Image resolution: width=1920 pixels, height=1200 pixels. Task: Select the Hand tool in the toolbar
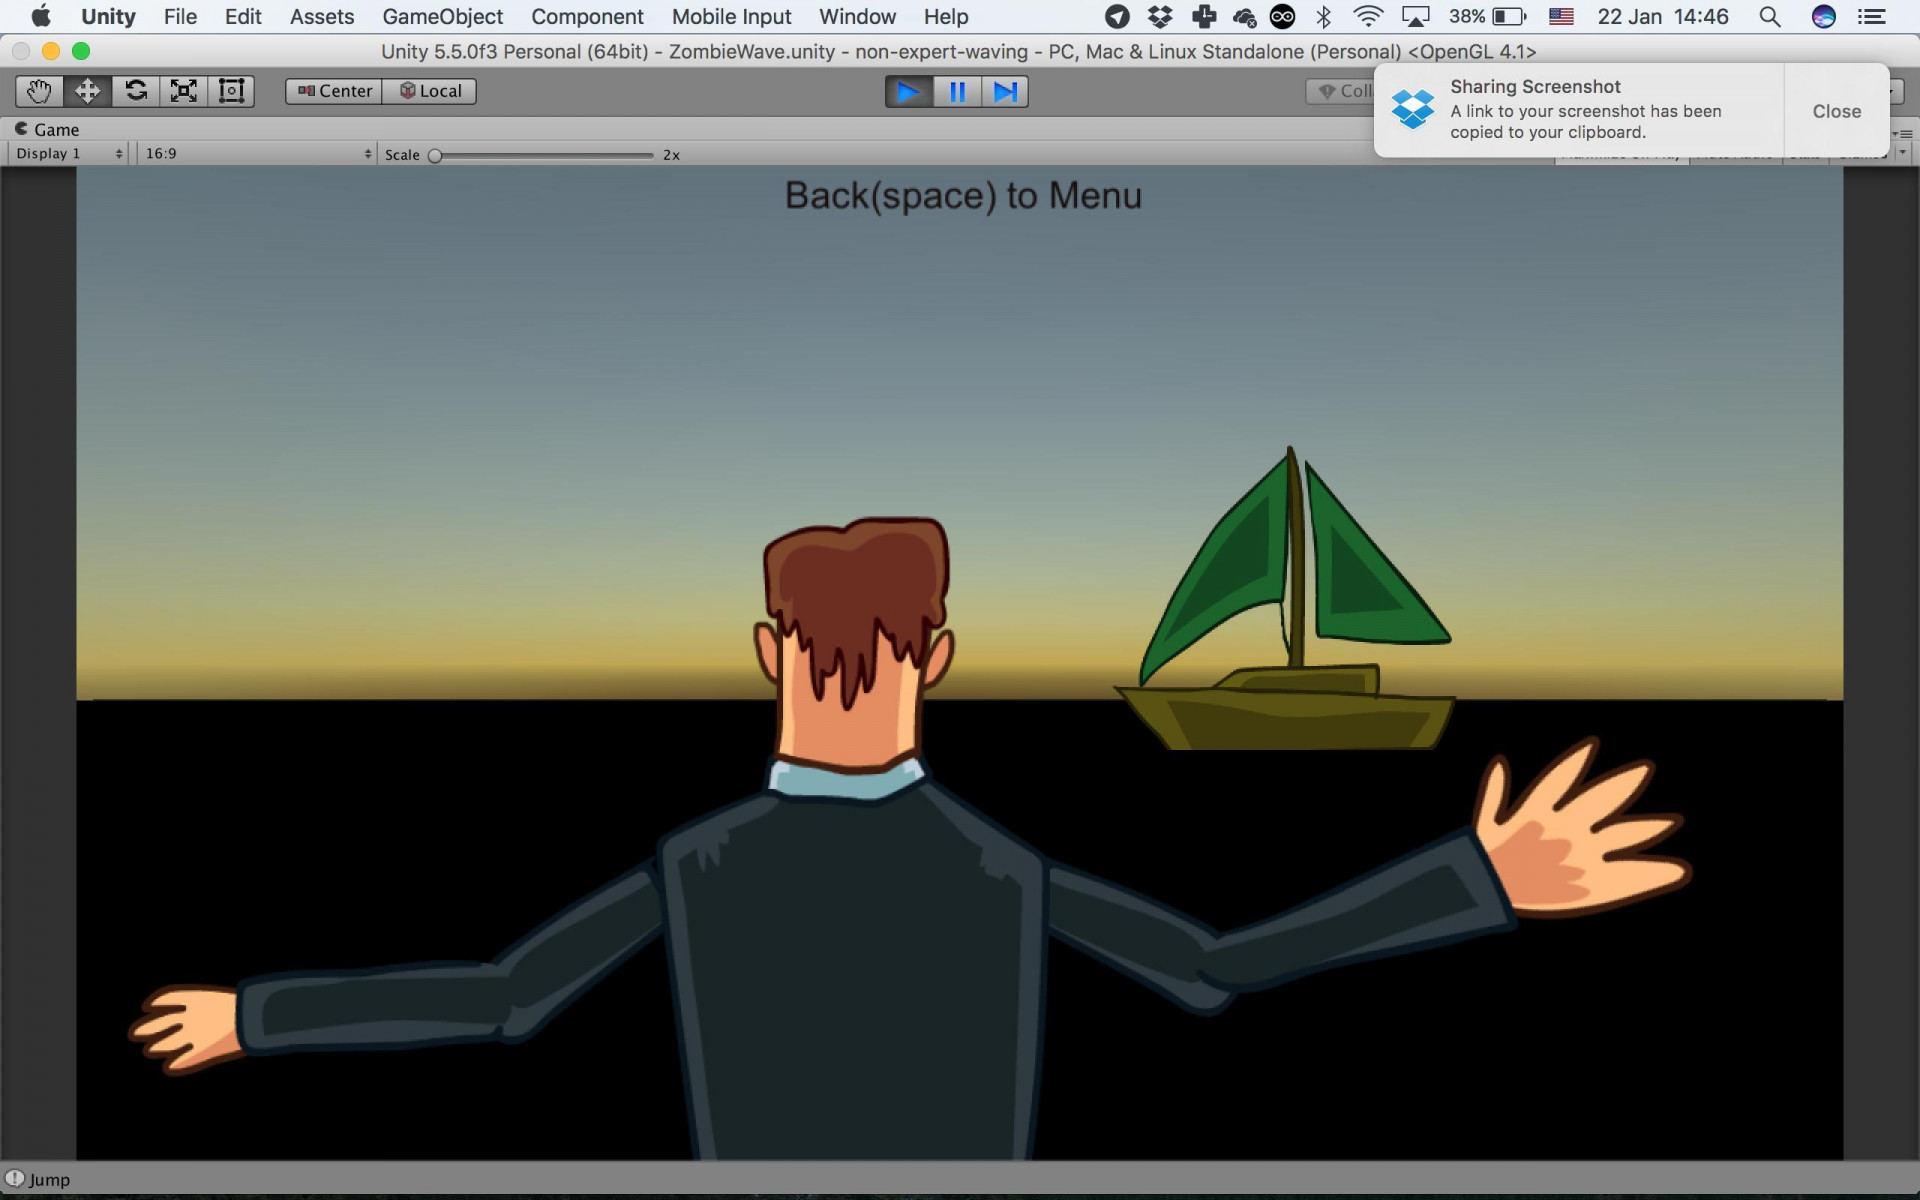[39, 91]
